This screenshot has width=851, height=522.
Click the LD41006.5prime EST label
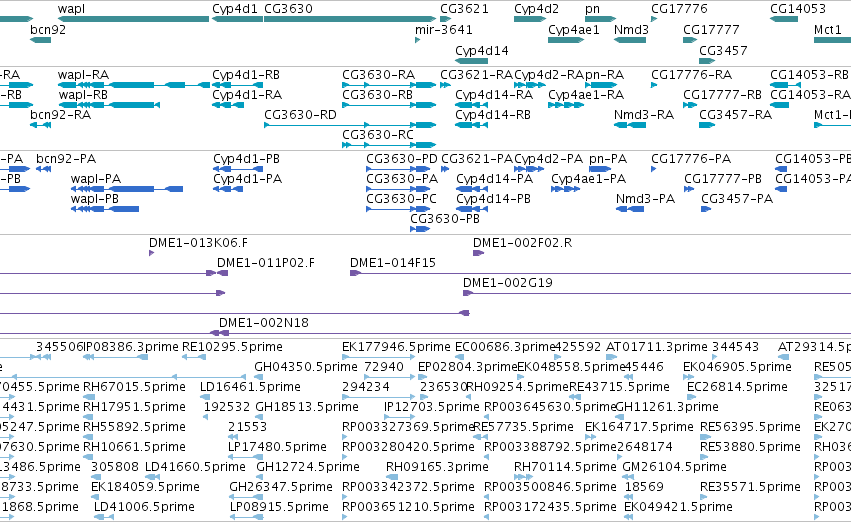[x=144, y=507]
